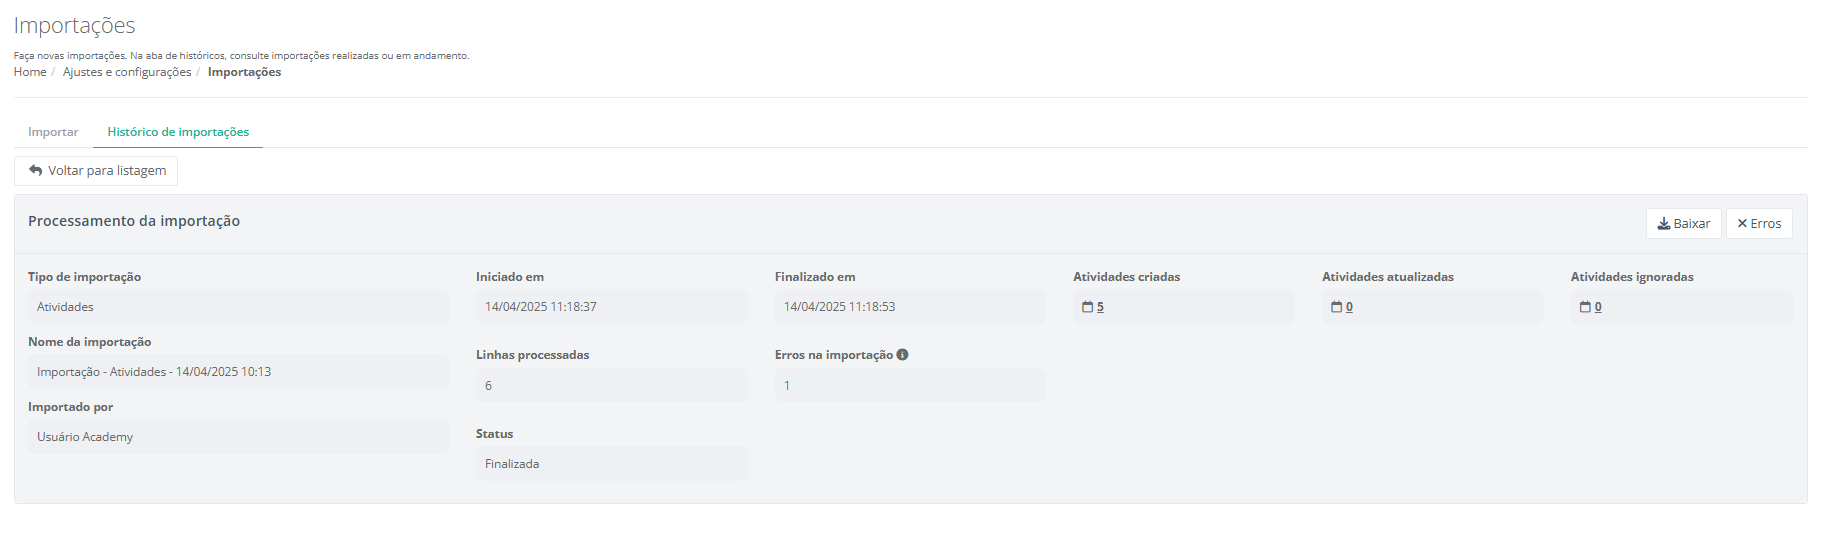Switch to the Importar tab
Image resolution: width=1825 pixels, height=533 pixels.
point(53,132)
